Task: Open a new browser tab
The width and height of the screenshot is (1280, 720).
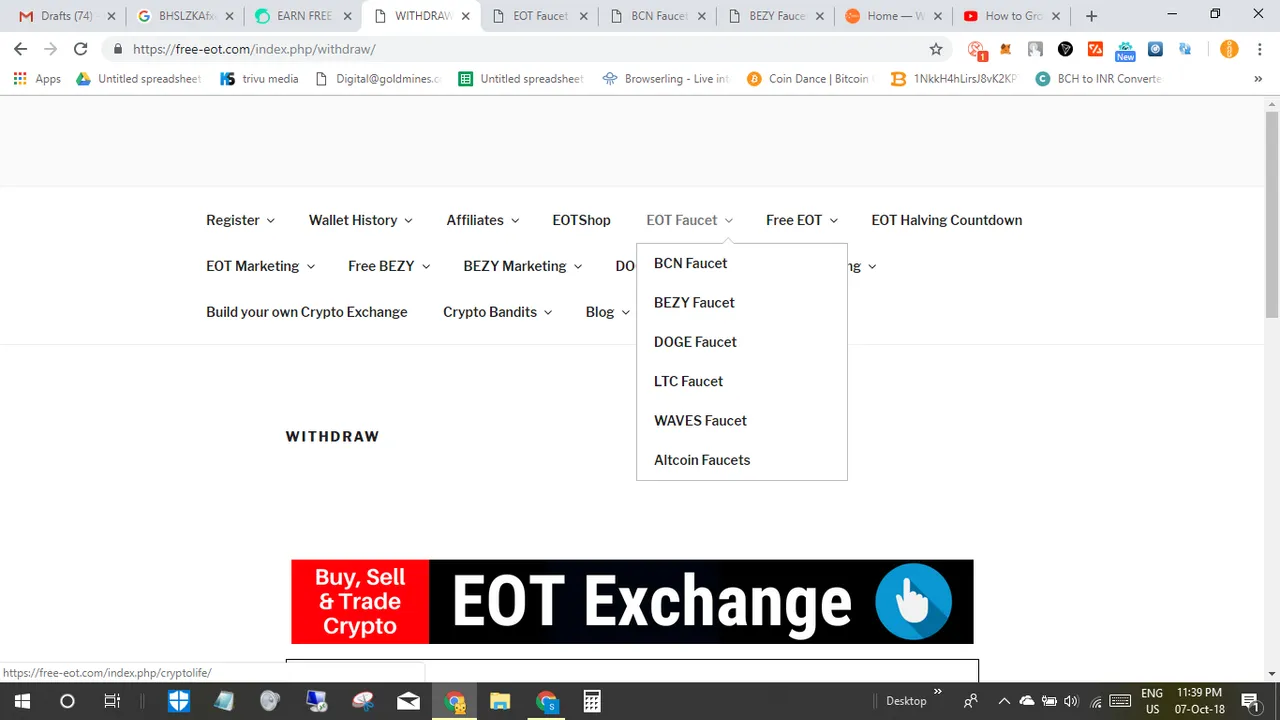Action: (x=1091, y=16)
